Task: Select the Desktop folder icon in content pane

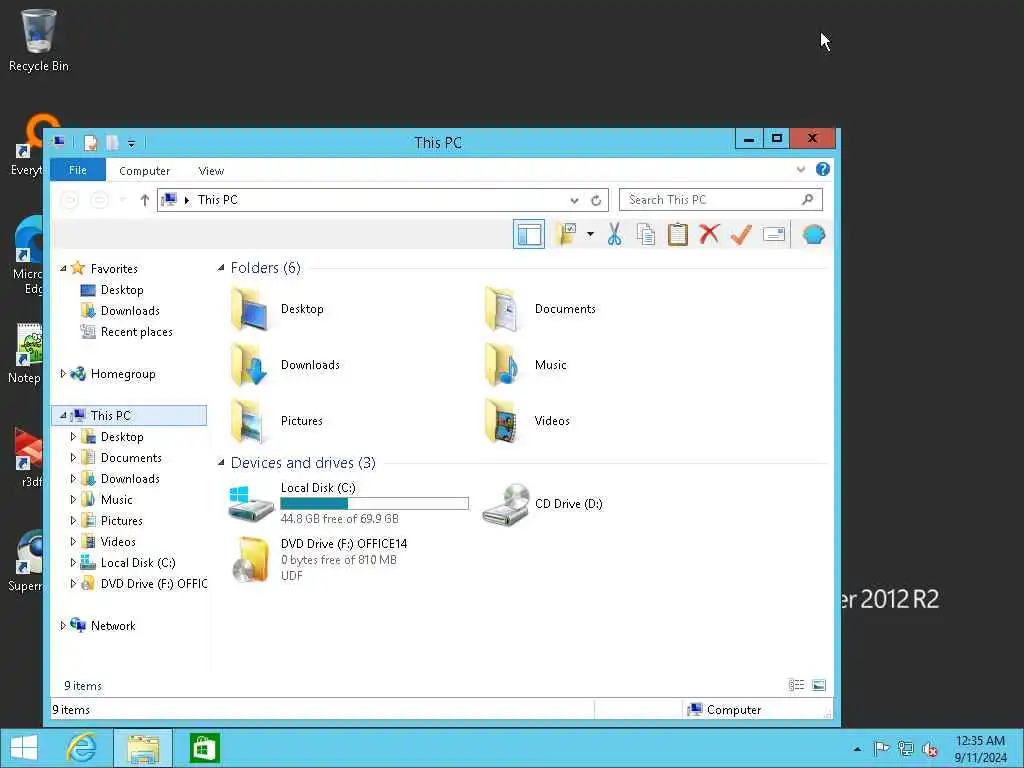Action: [x=249, y=309]
